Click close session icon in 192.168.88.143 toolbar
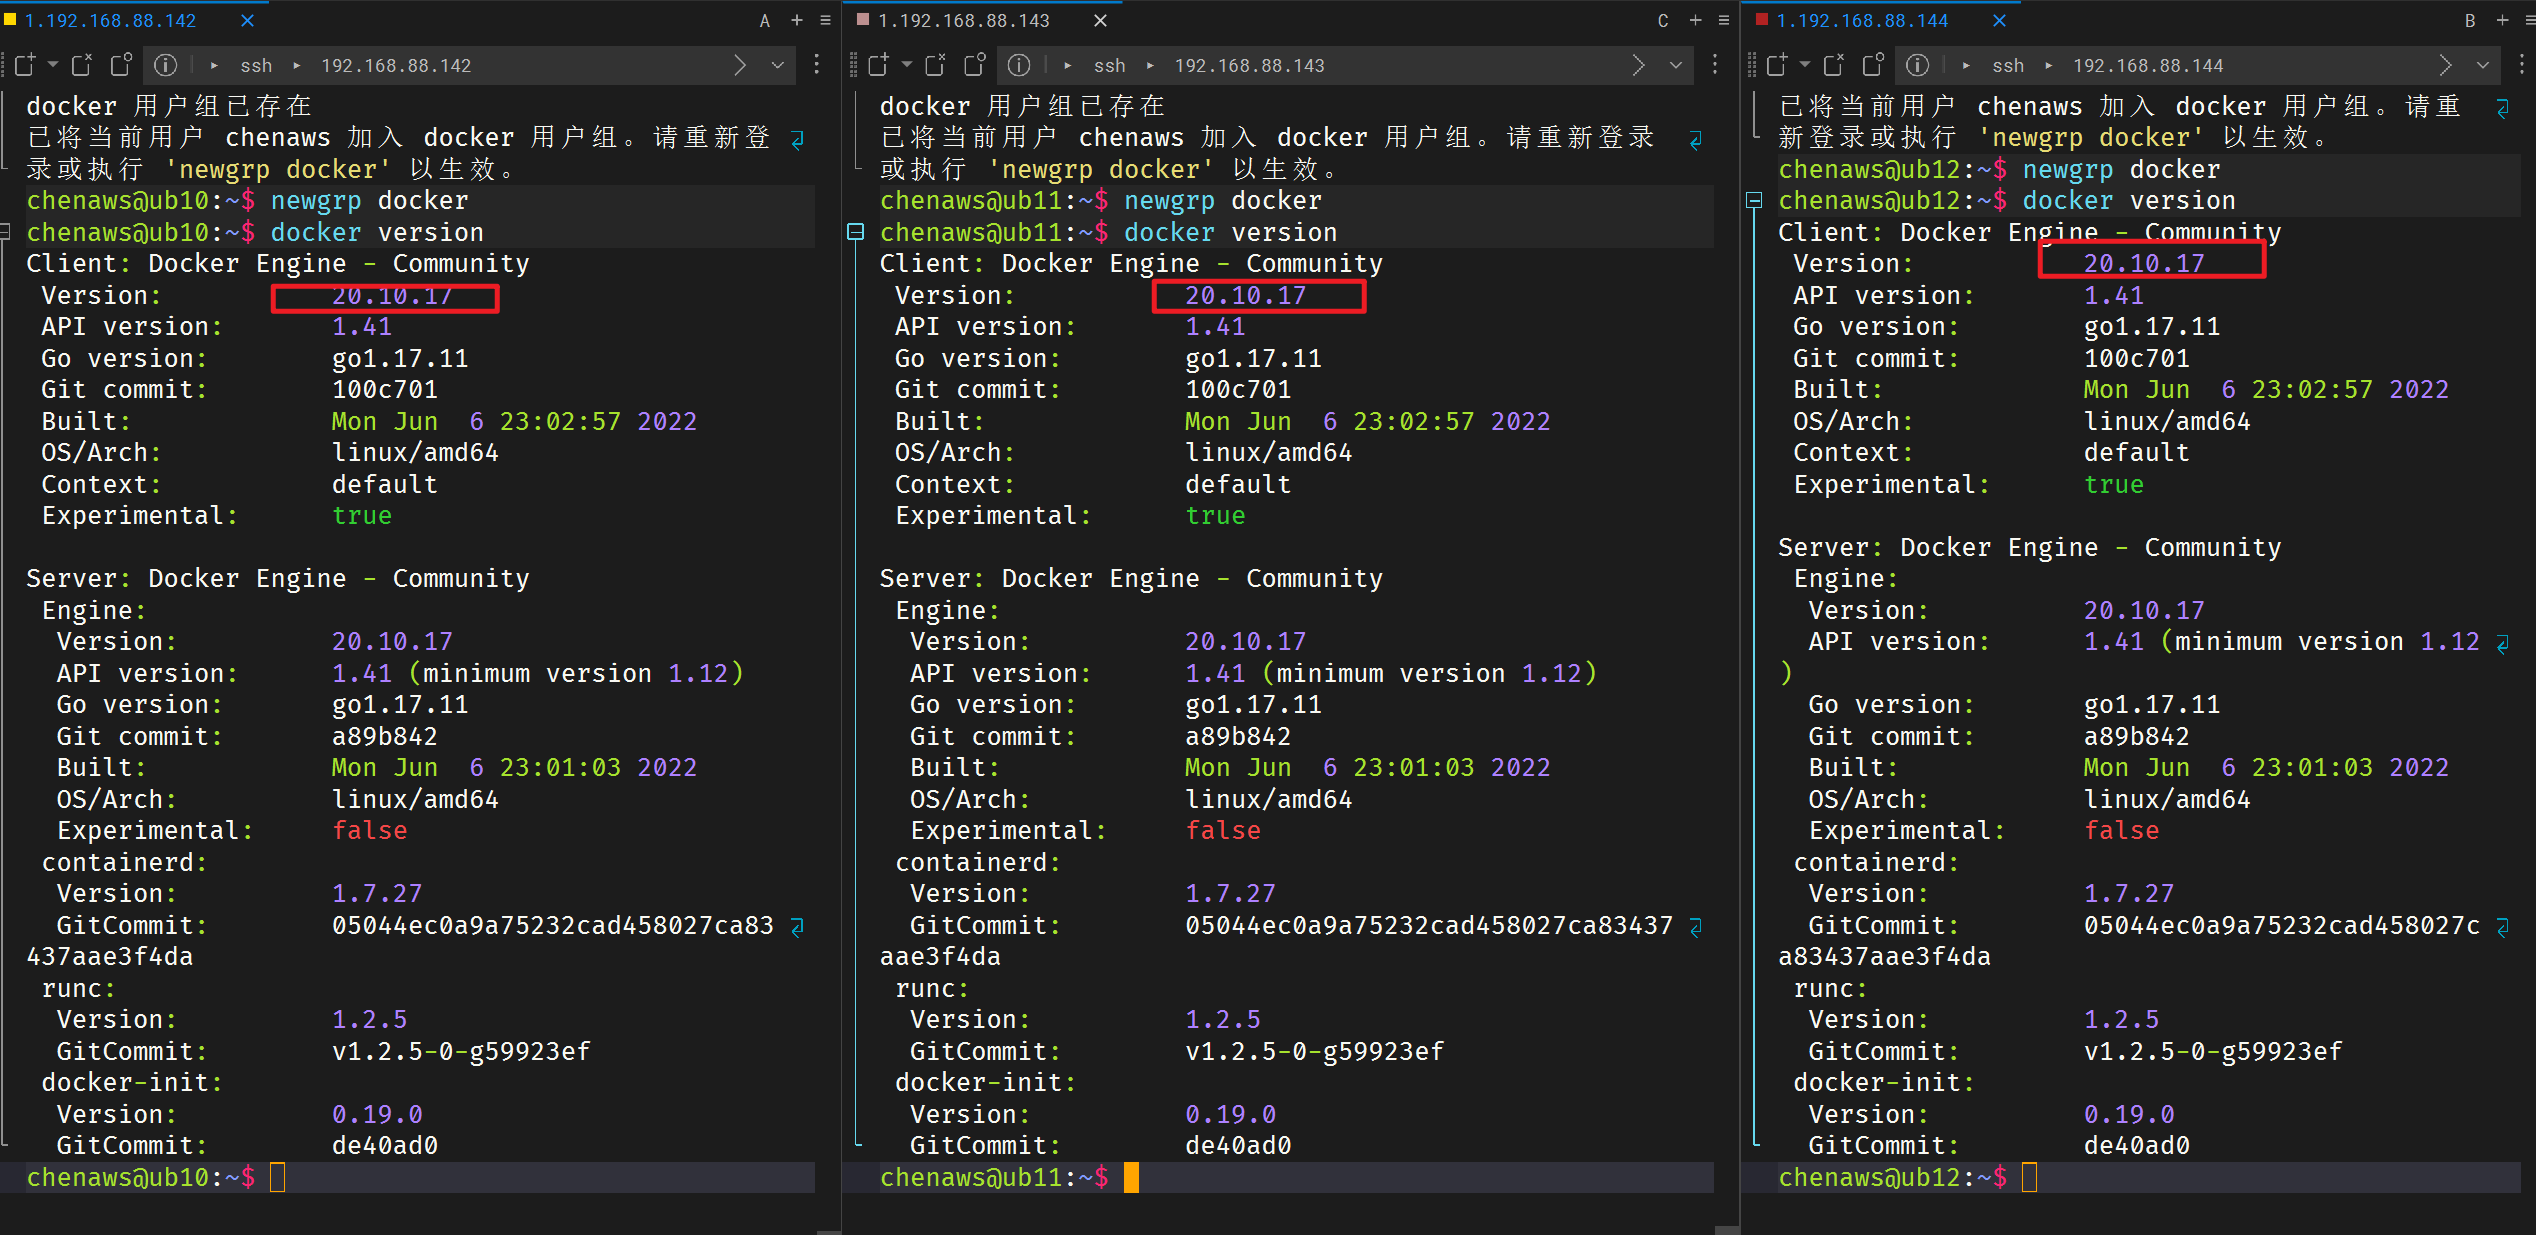The image size is (2536, 1235). [x=935, y=65]
